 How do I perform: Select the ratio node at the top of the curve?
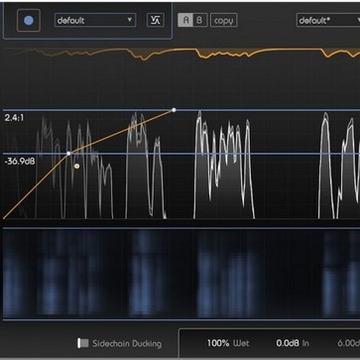coord(174,110)
